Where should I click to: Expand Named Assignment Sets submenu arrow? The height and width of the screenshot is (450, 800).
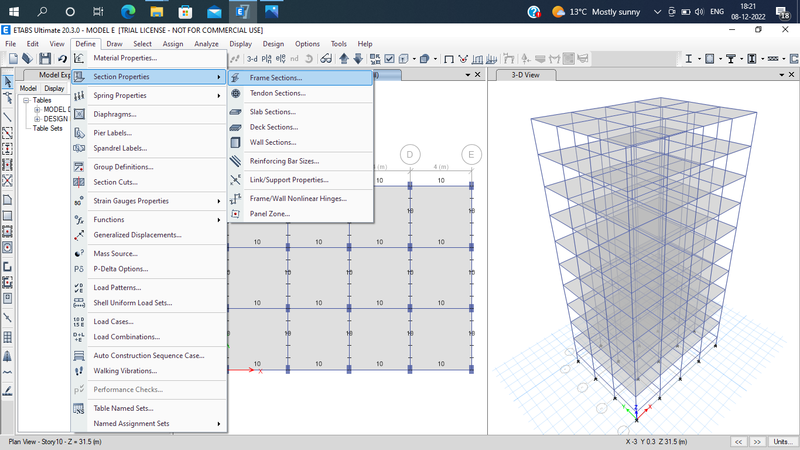(219, 424)
